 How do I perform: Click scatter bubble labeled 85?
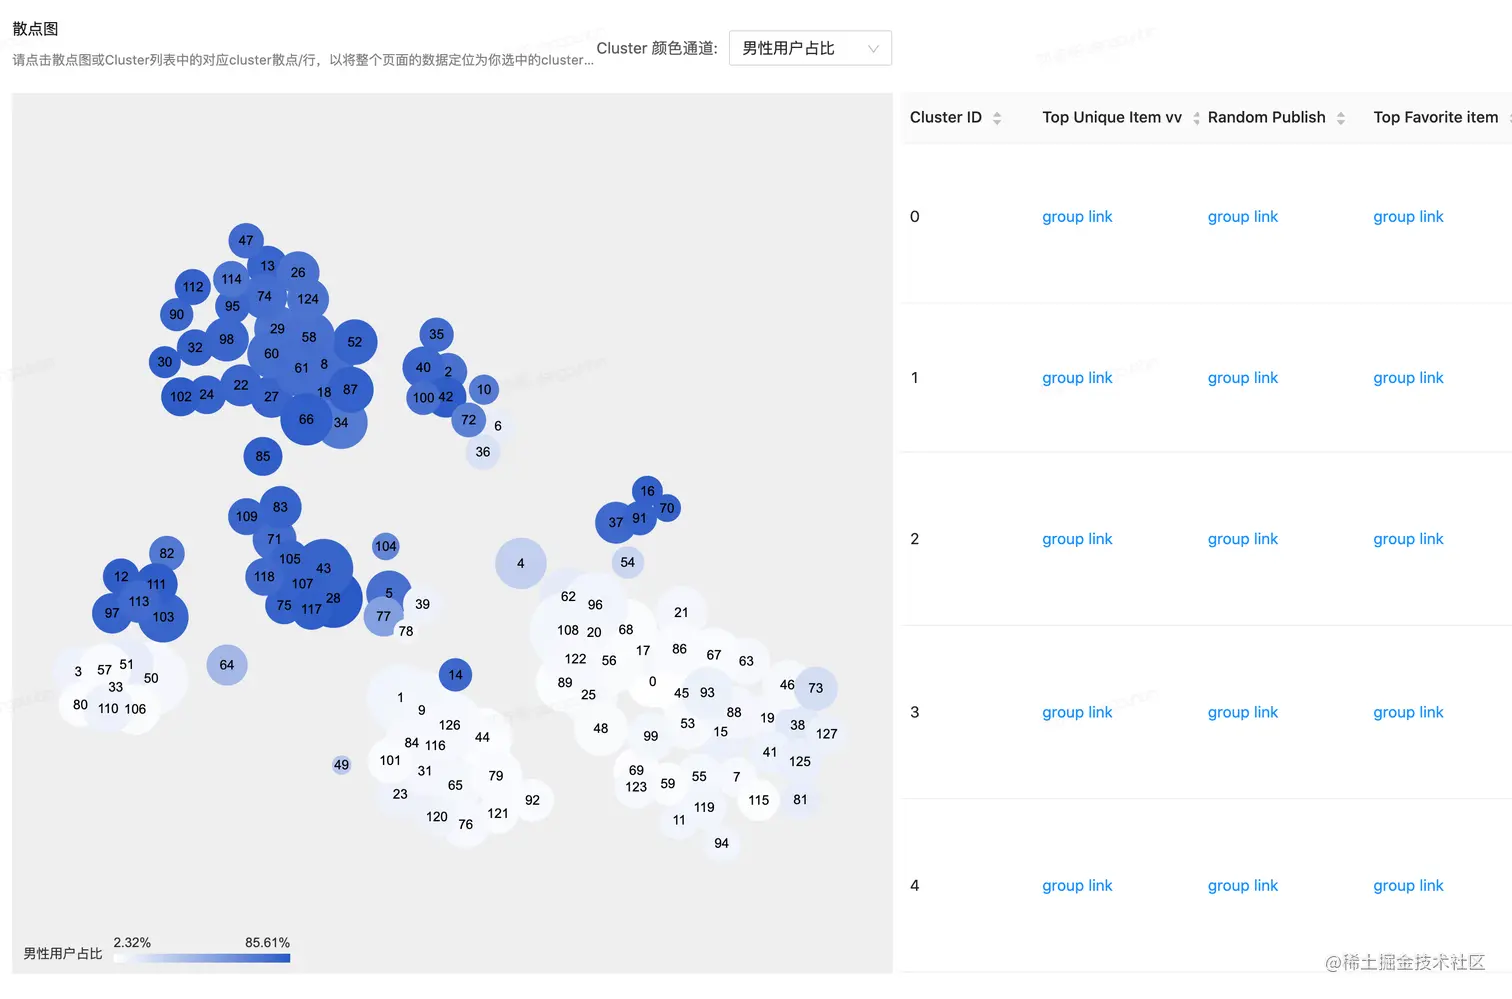[263, 456]
